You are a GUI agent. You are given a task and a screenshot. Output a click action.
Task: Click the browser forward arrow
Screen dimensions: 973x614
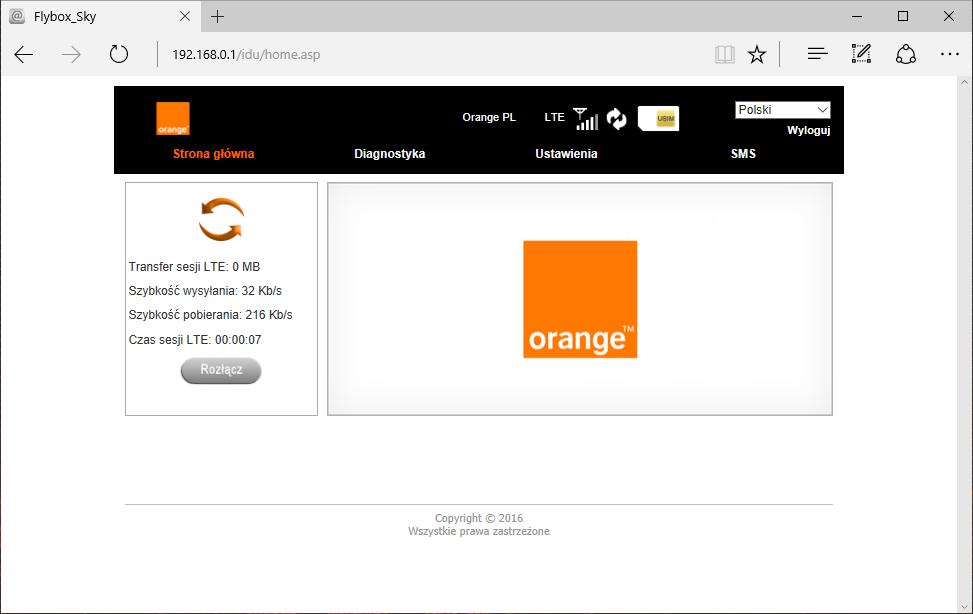71,55
